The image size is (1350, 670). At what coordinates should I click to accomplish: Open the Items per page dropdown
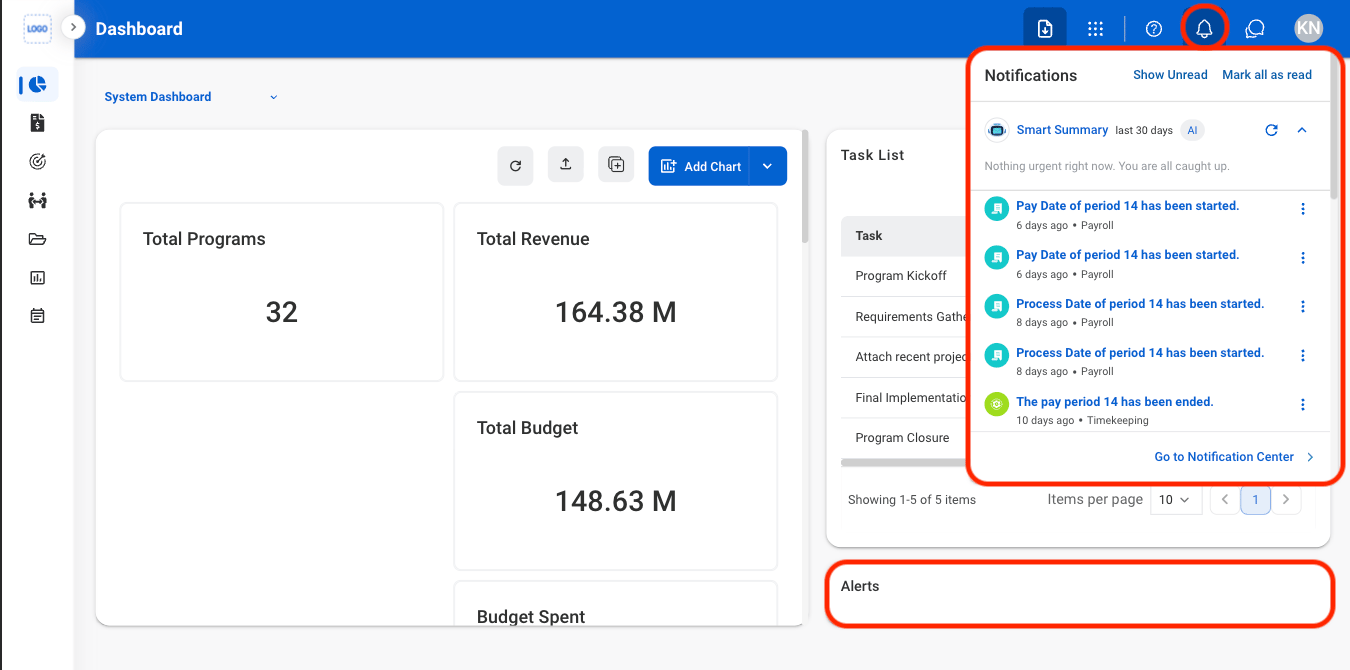[1174, 499]
